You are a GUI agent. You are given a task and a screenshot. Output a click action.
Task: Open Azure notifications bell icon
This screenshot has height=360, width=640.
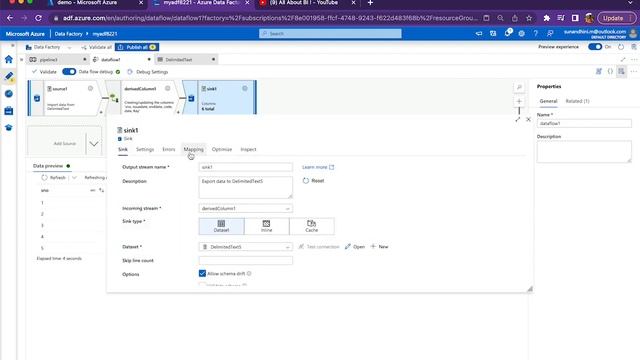click(508, 33)
